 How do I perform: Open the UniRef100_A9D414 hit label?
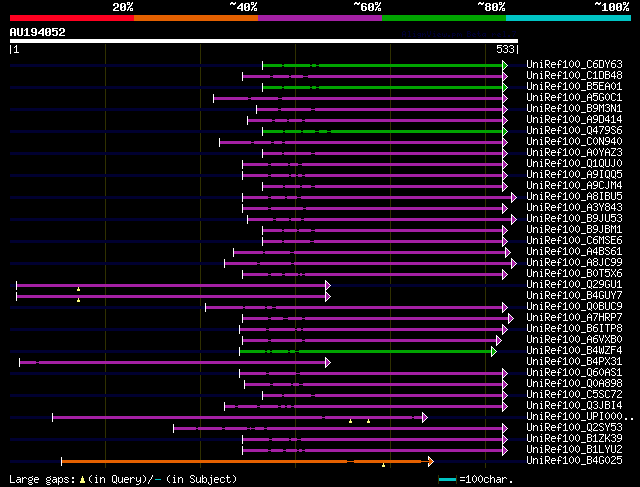[574, 120]
